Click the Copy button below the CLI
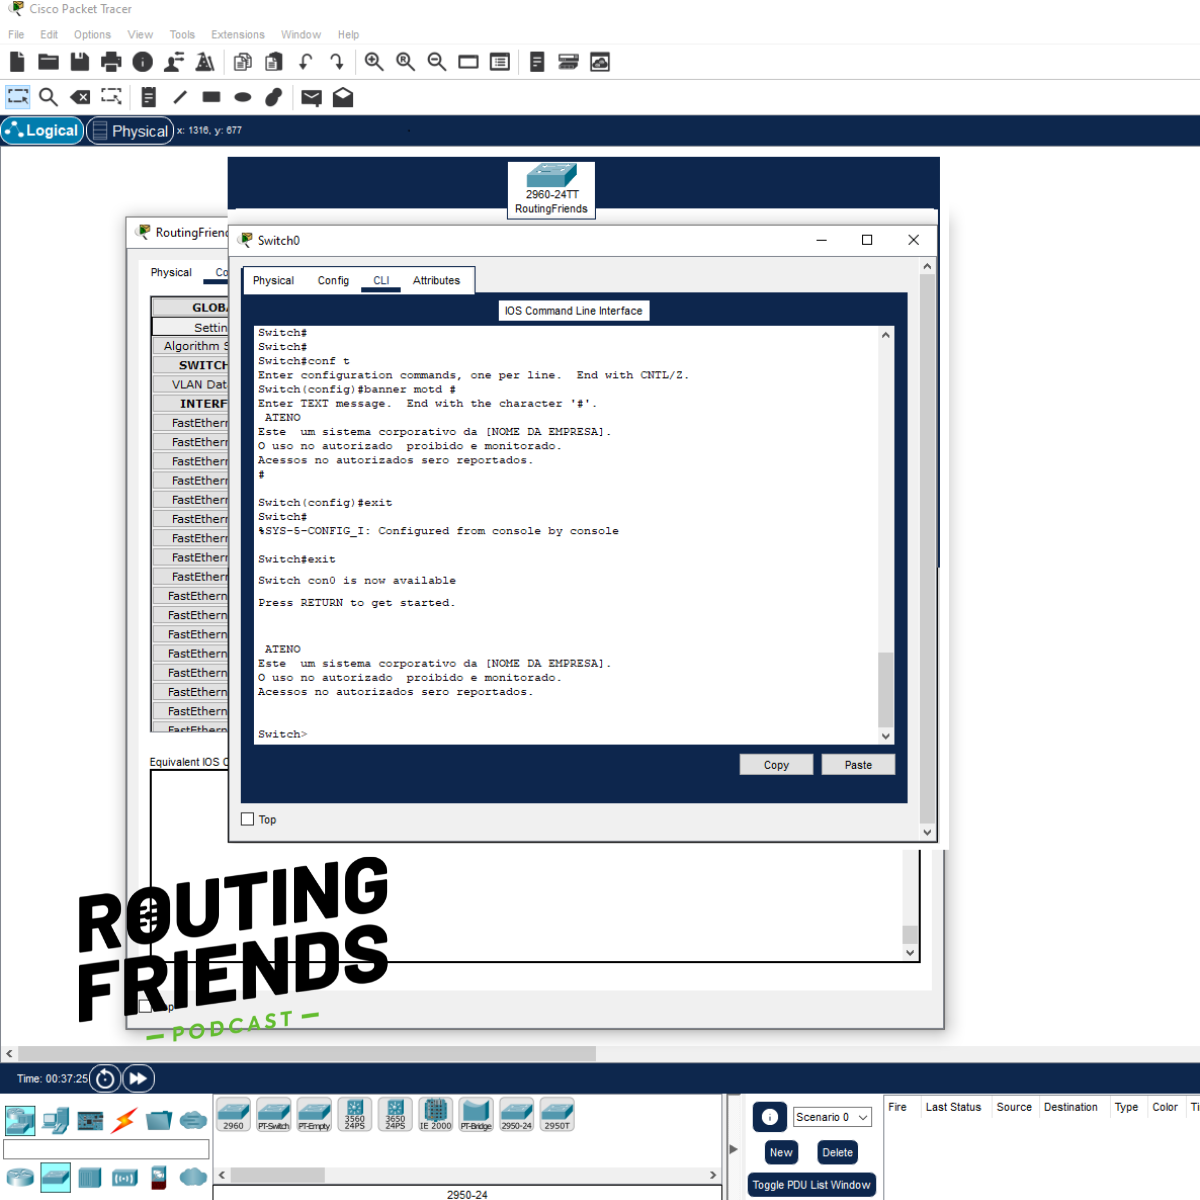 (x=776, y=764)
